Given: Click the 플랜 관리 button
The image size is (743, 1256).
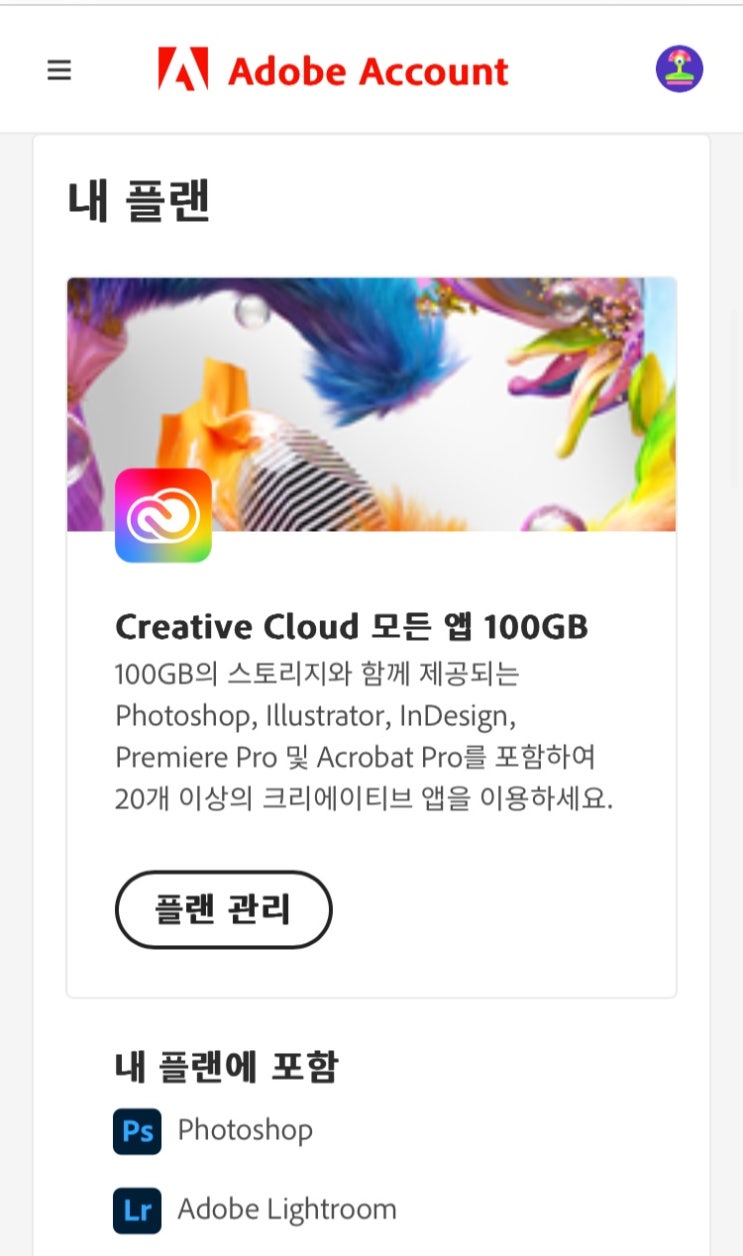Looking at the screenshot, I should [223, 909].
